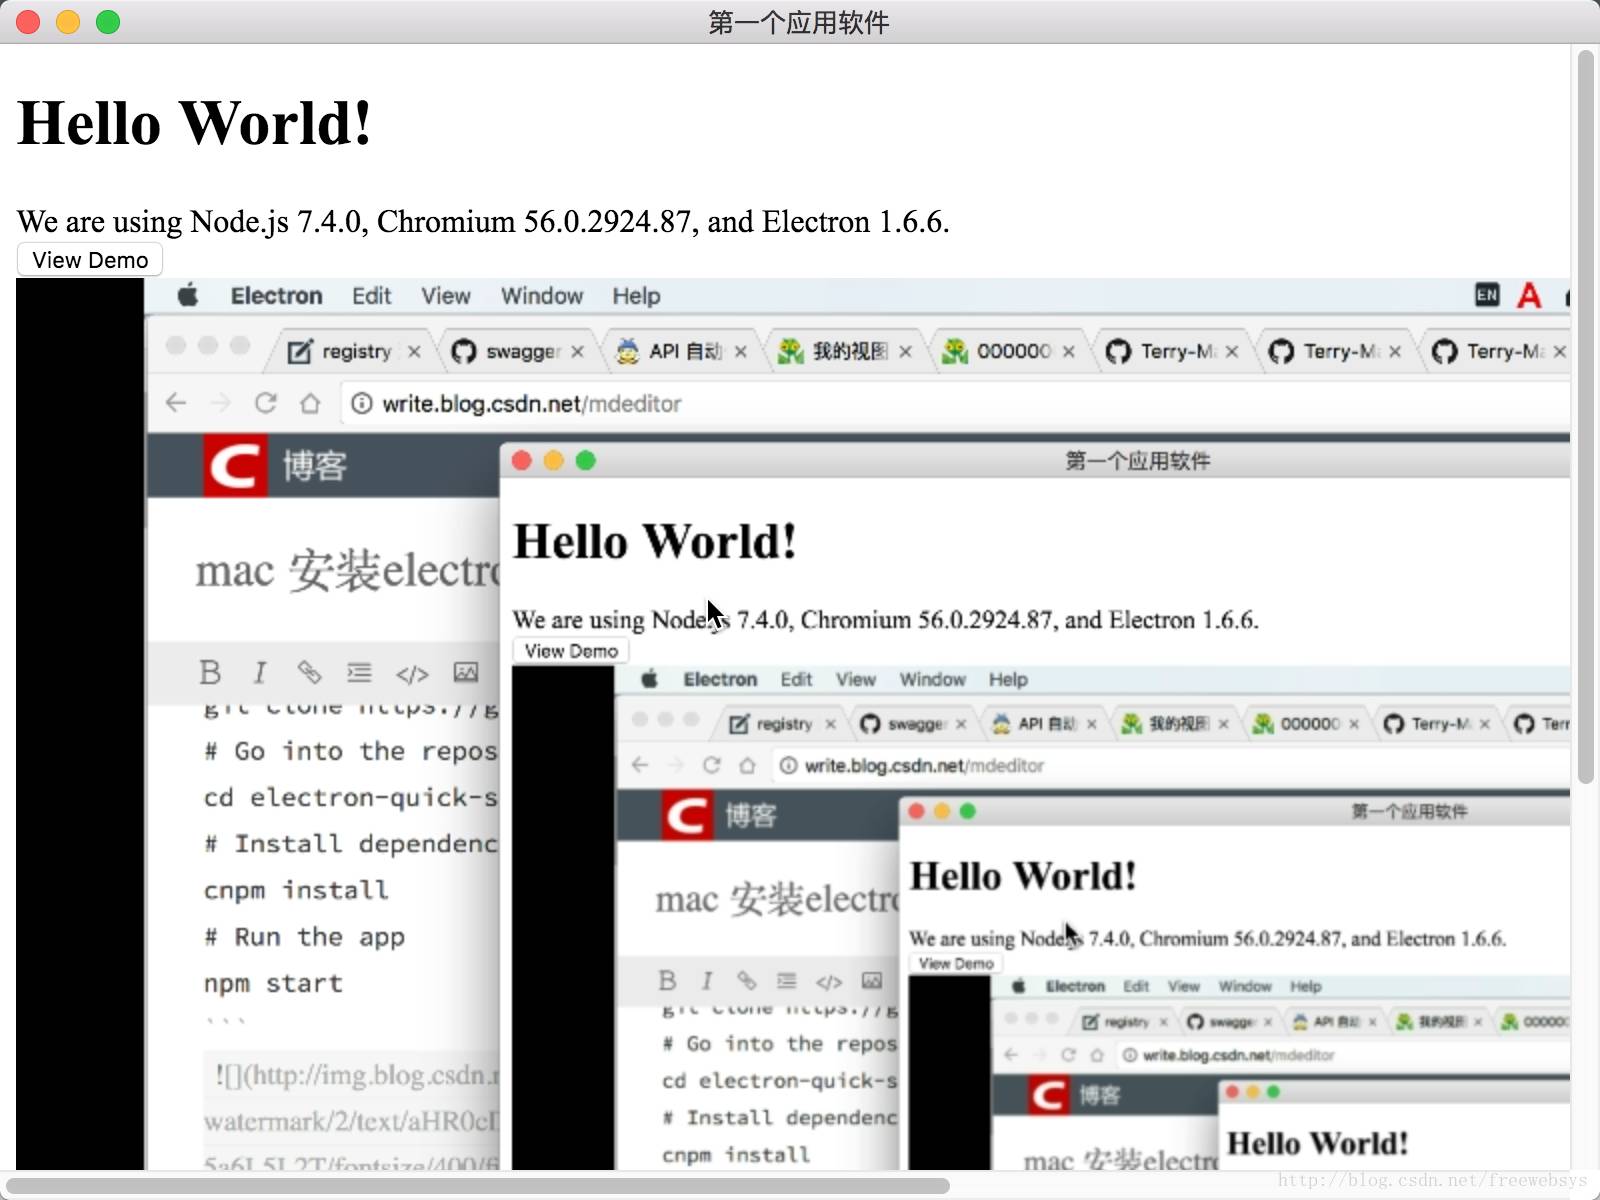Click the green zoom button of largest mirrored Hello World window

[585, 460]
